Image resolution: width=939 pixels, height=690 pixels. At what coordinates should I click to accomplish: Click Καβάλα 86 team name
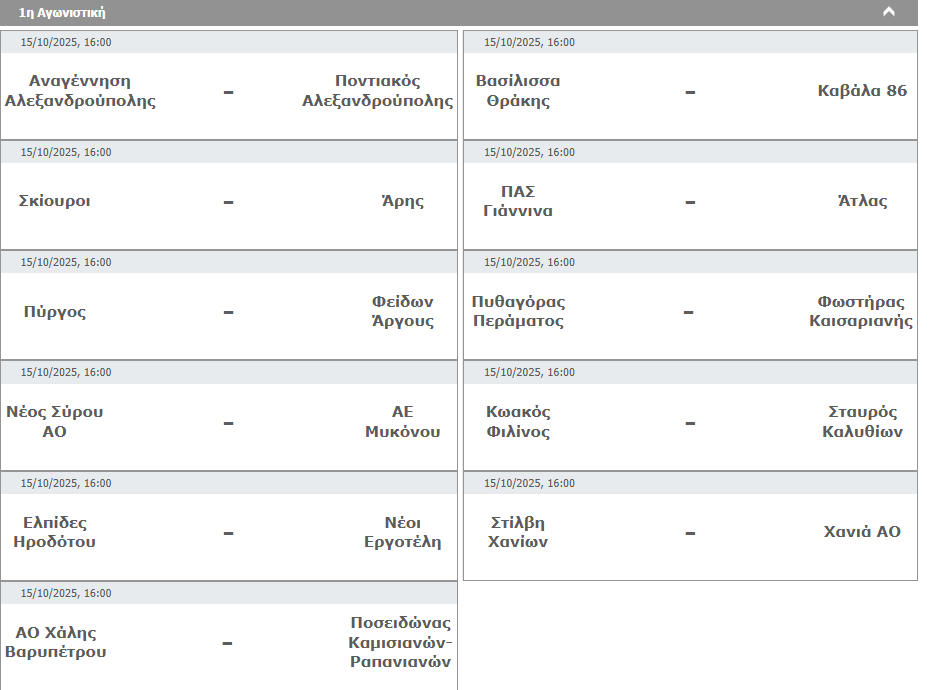tap(861, 91)
